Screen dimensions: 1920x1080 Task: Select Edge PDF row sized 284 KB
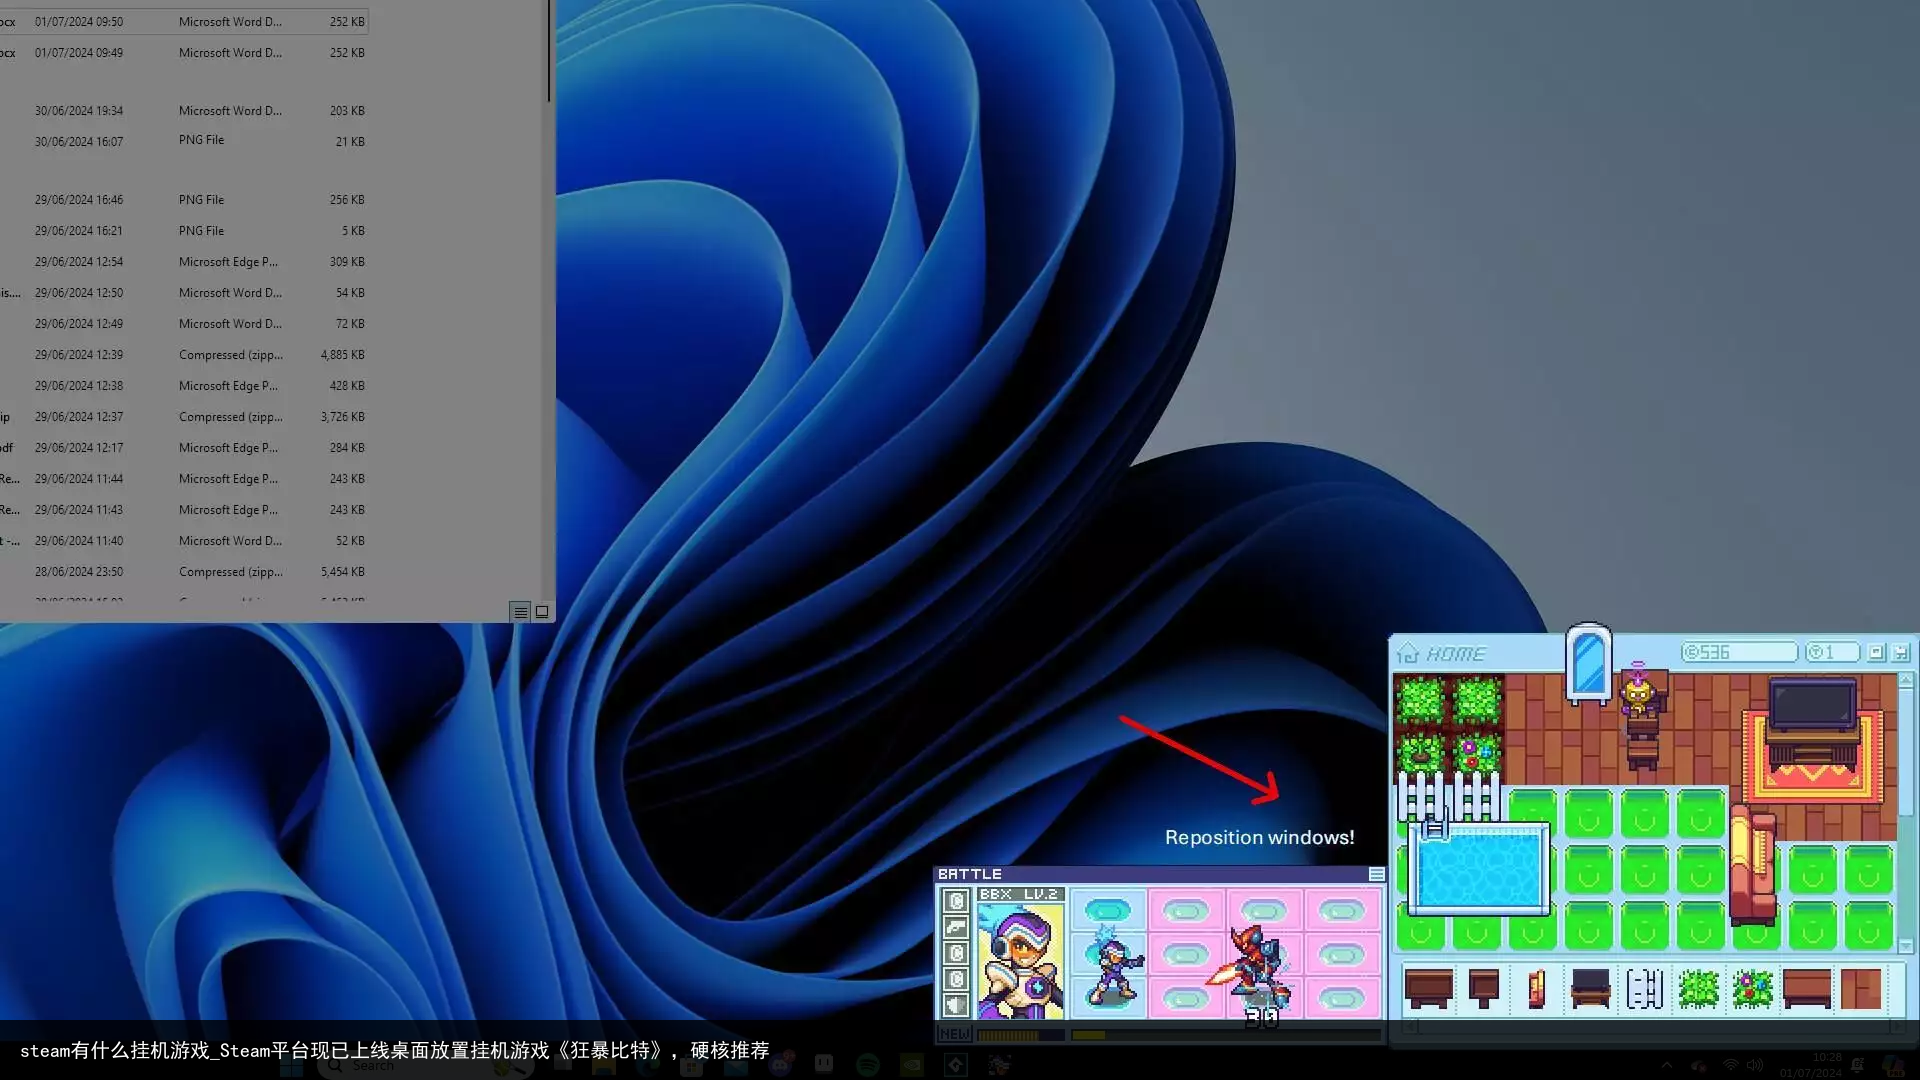point(184,447)
